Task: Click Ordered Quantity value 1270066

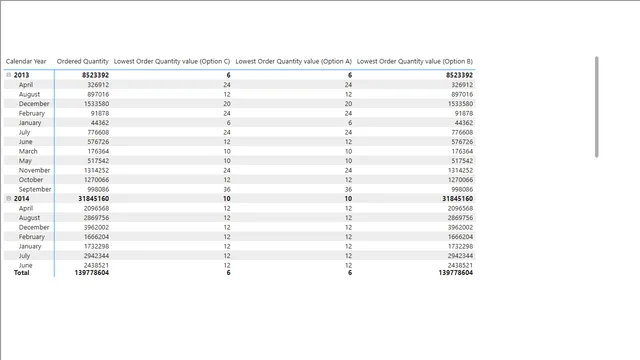Action: tap(96, 180)
